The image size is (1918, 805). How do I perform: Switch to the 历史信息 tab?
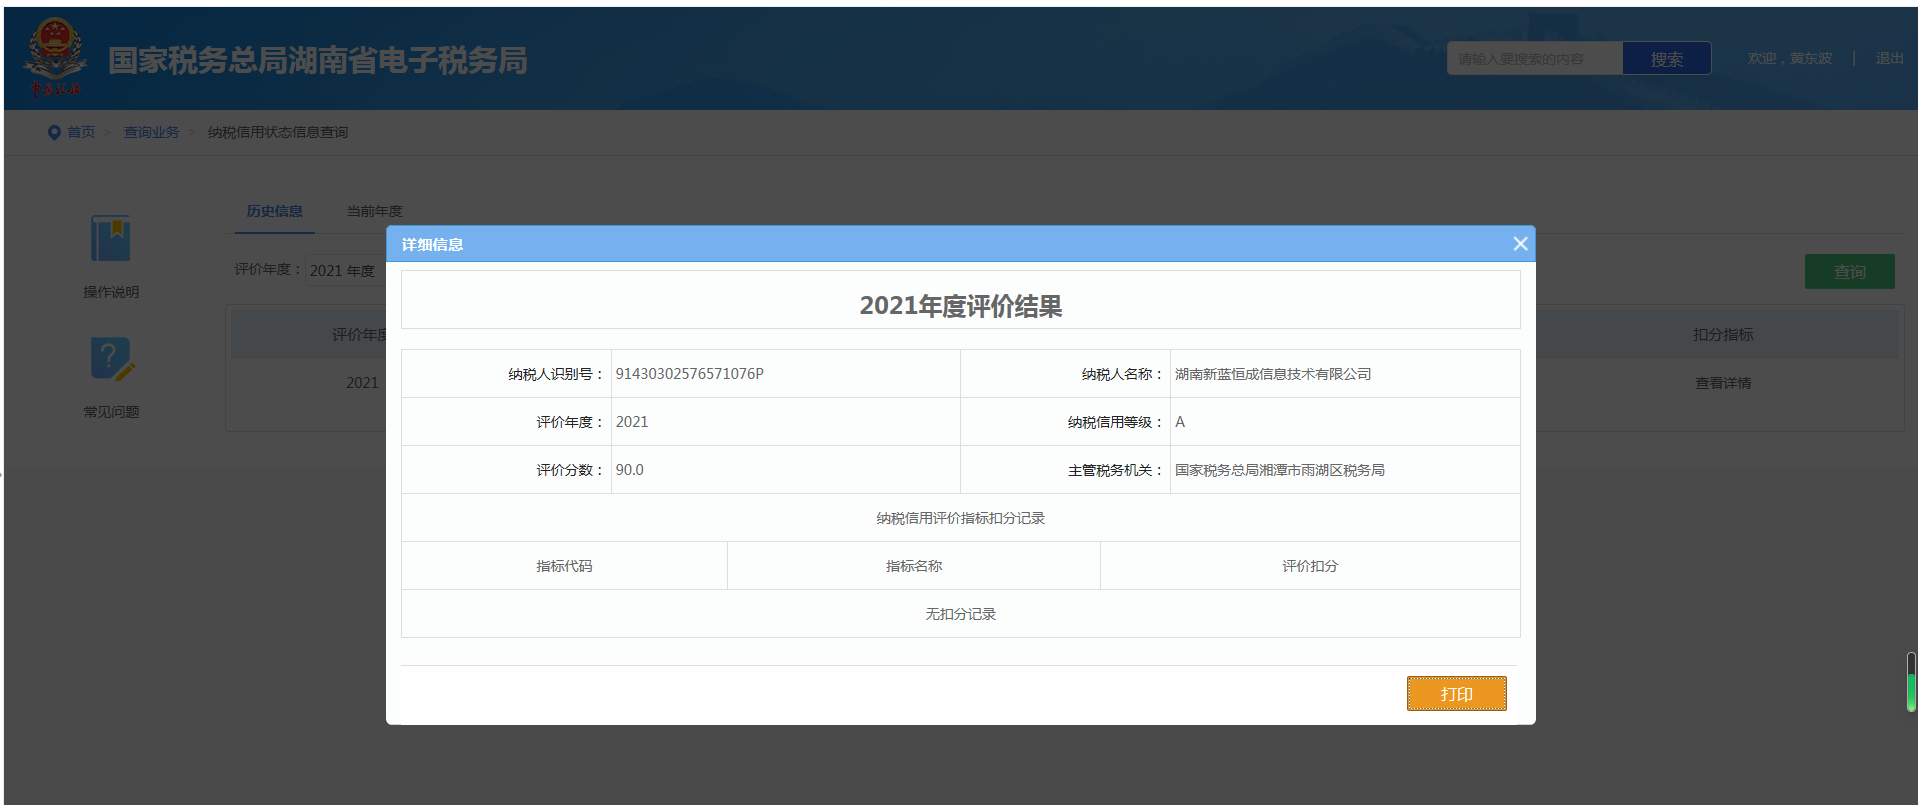pos(274,211)
